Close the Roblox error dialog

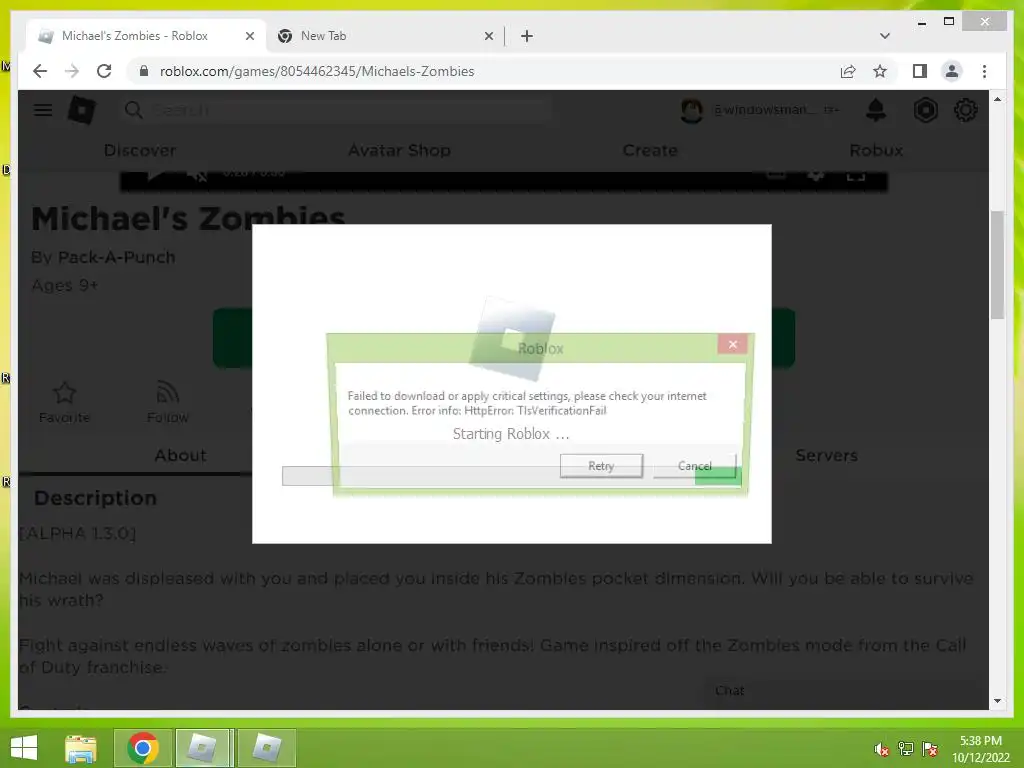[732, 344]
